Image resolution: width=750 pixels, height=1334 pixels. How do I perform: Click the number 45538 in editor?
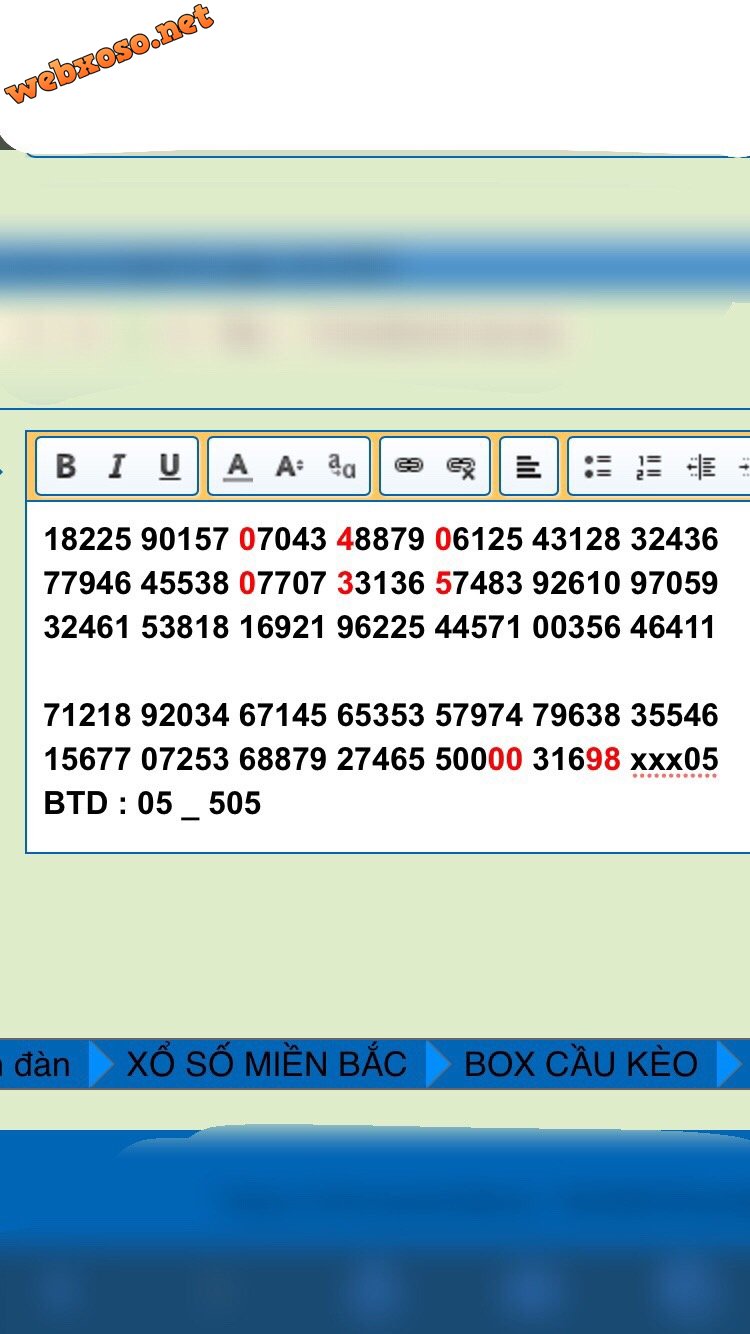click(185, 583)
